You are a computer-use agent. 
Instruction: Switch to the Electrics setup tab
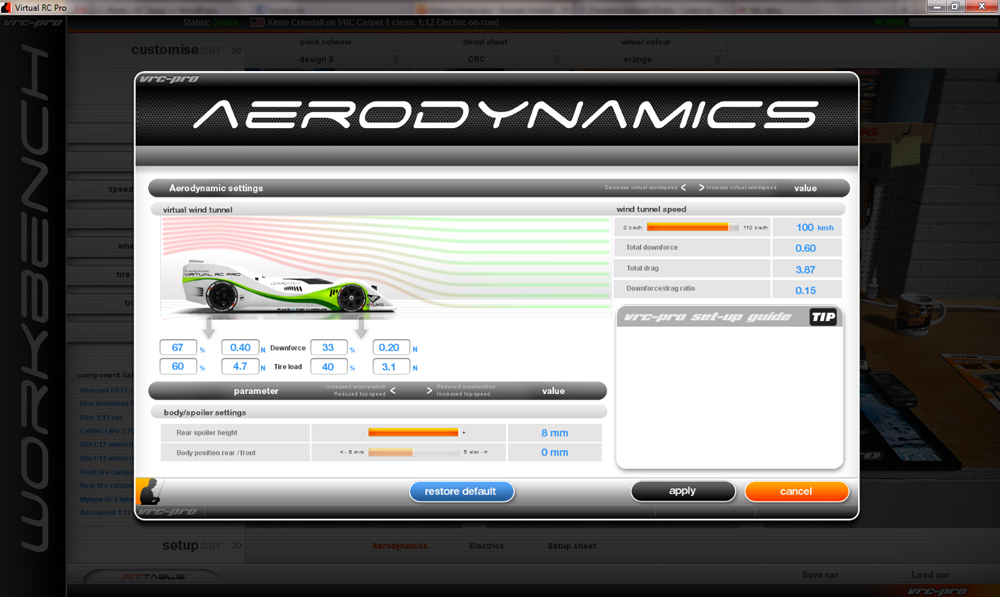coord(487,546)
